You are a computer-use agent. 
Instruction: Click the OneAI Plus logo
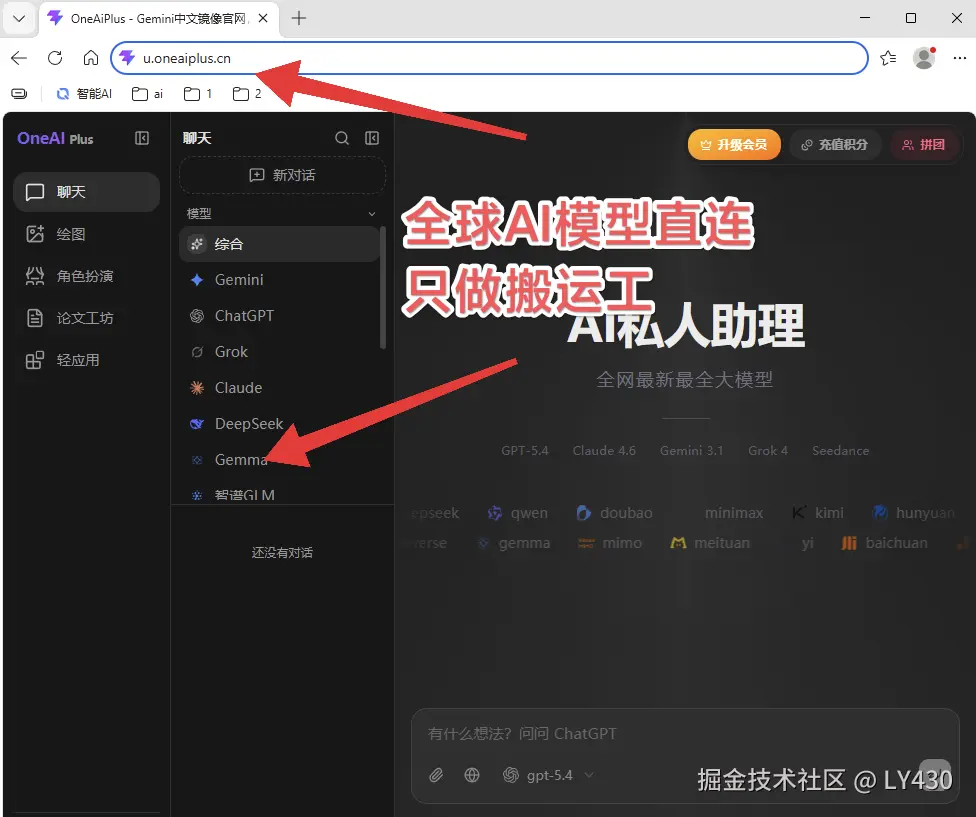coord(55,138)
